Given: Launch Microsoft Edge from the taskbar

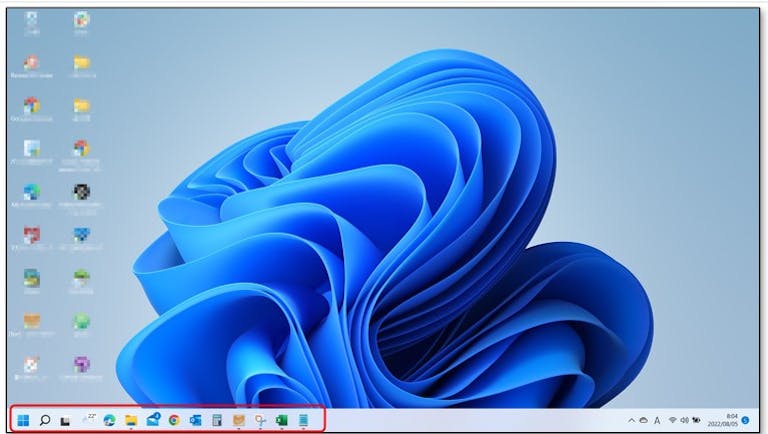Looking at the screenshot, I should click(x=110, y=420).
